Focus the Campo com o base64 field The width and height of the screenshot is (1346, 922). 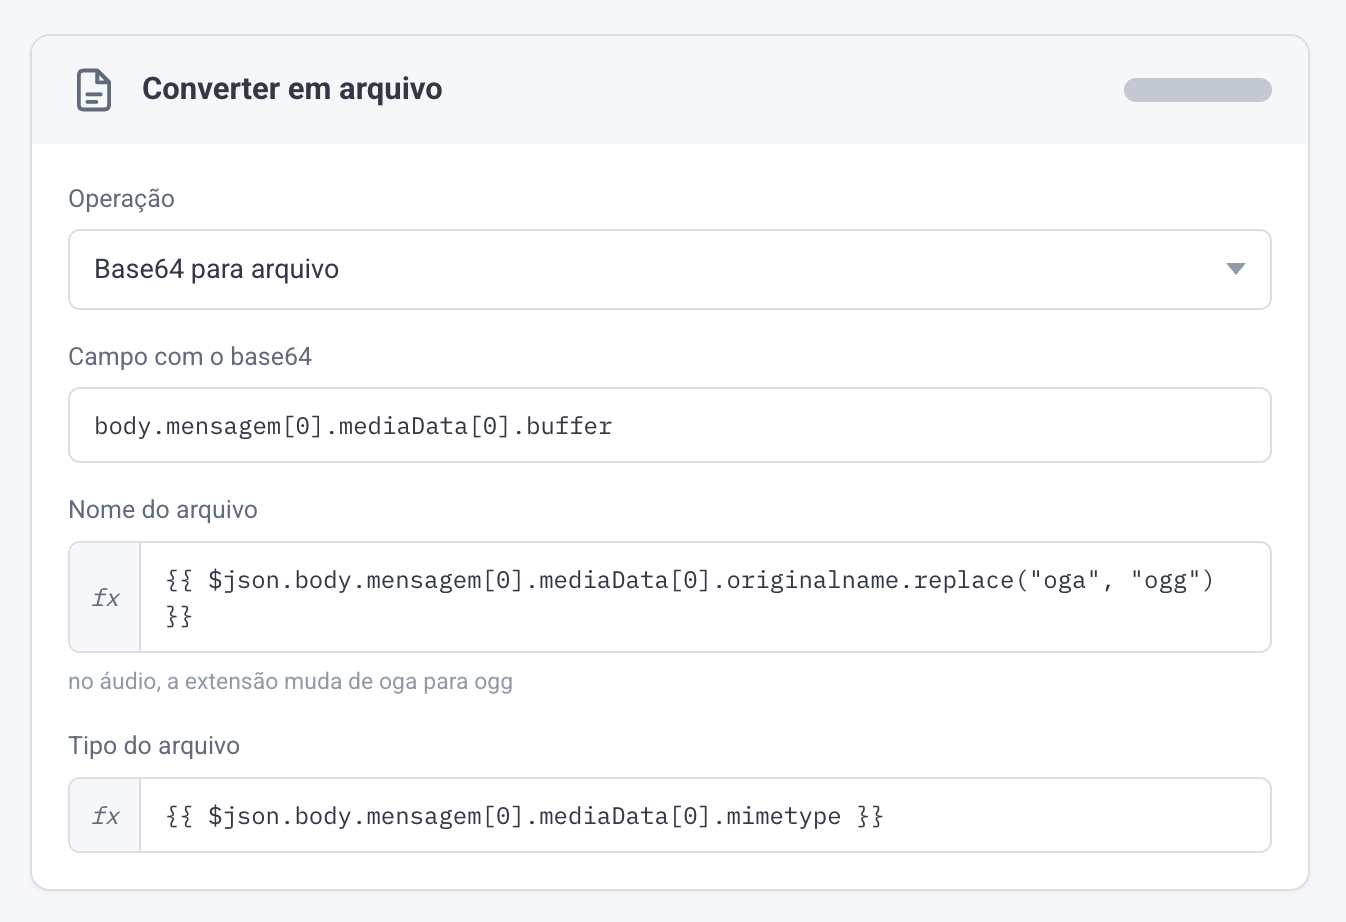670,425
